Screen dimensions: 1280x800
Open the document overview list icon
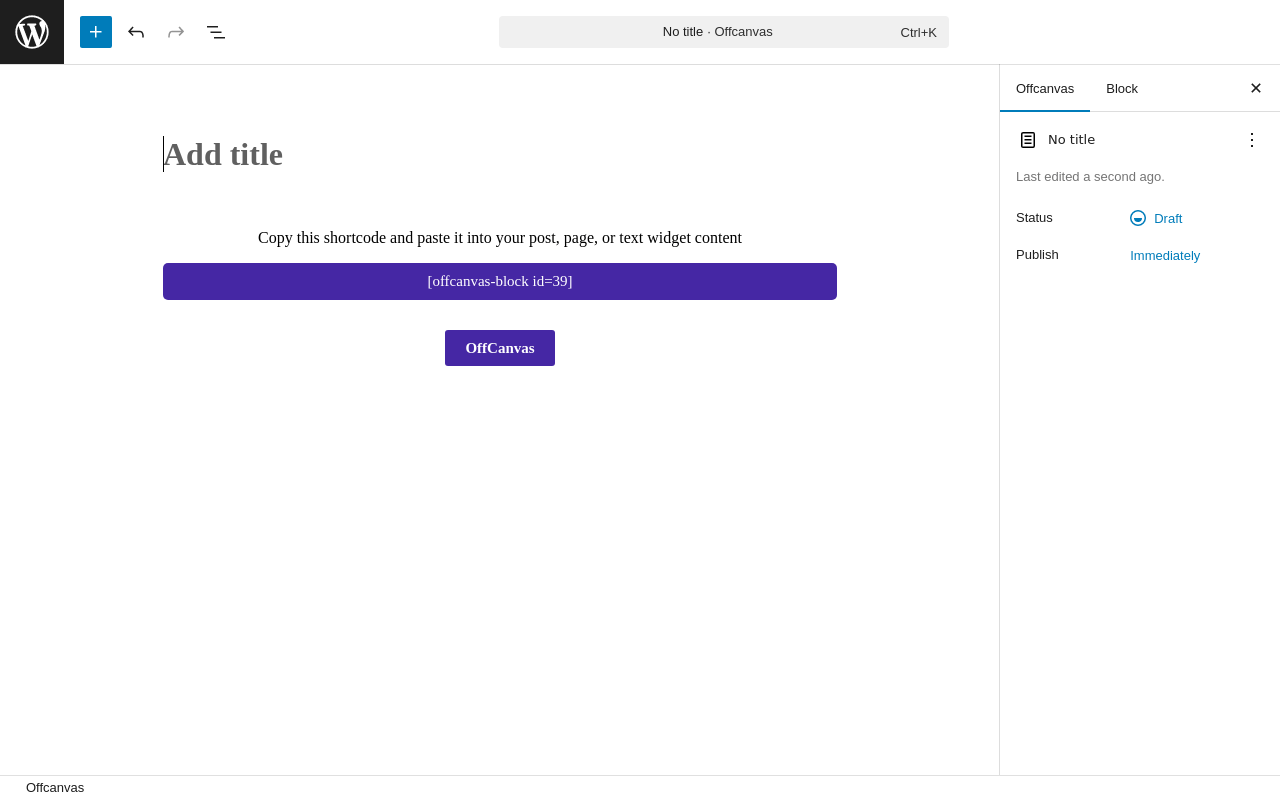coord(216,32)
